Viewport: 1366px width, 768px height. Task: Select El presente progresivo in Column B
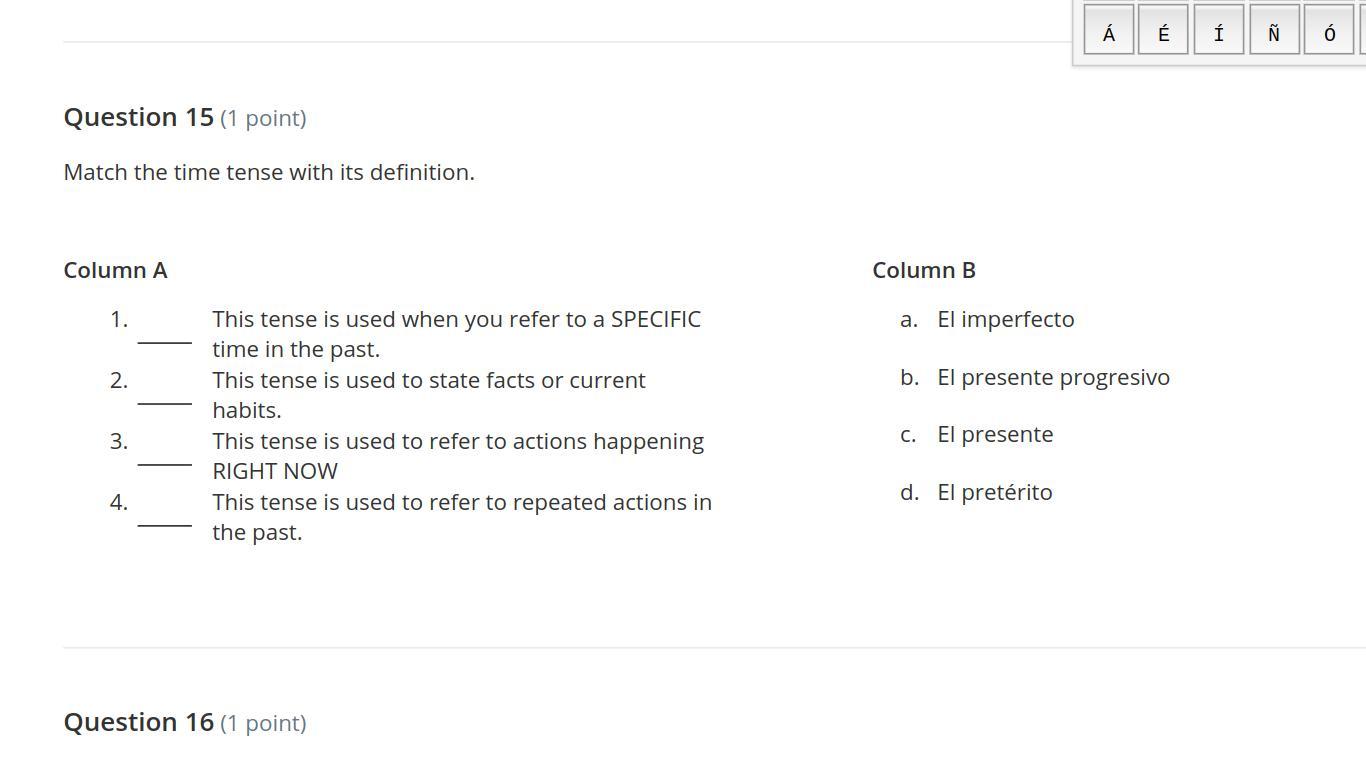[x=1053, y=377]
